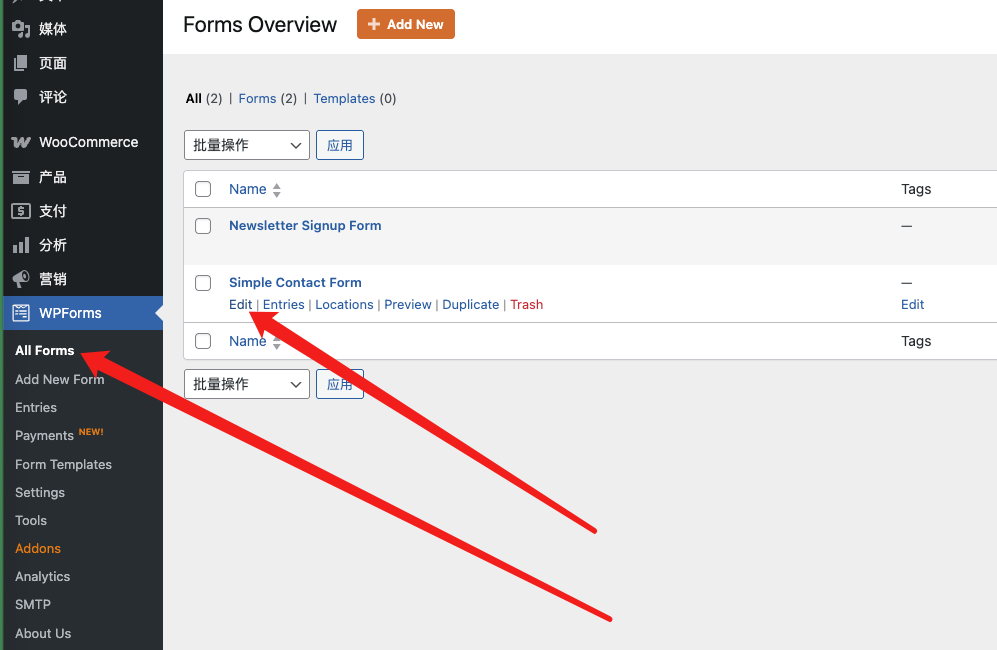Click the Tags label in the table footer
Screen dimensions: 997x650
(916, 341)
